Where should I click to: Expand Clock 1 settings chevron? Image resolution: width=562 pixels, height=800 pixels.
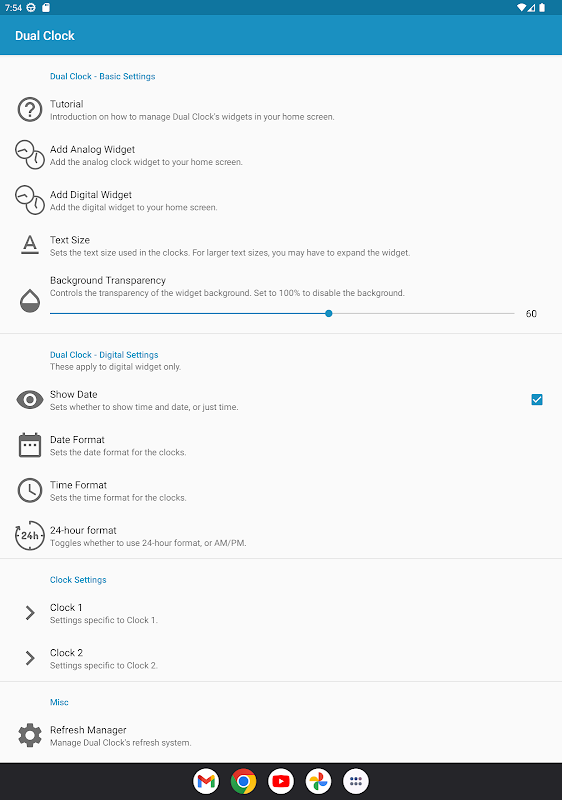pos(30,613)
